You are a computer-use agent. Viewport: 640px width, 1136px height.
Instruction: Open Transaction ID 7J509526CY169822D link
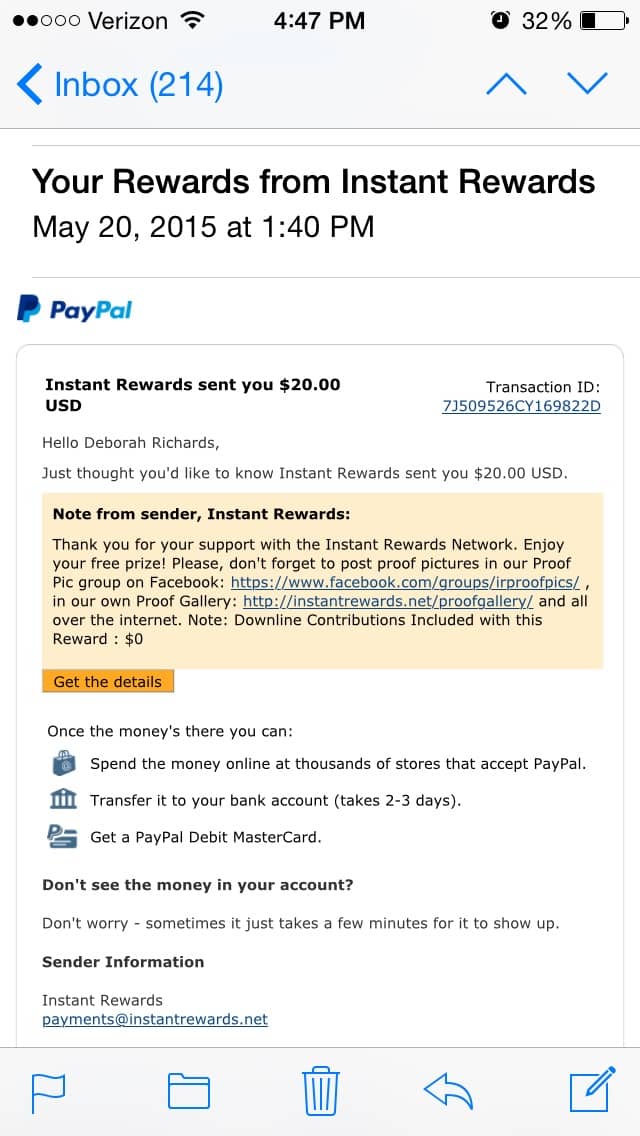tap(521, 406)
